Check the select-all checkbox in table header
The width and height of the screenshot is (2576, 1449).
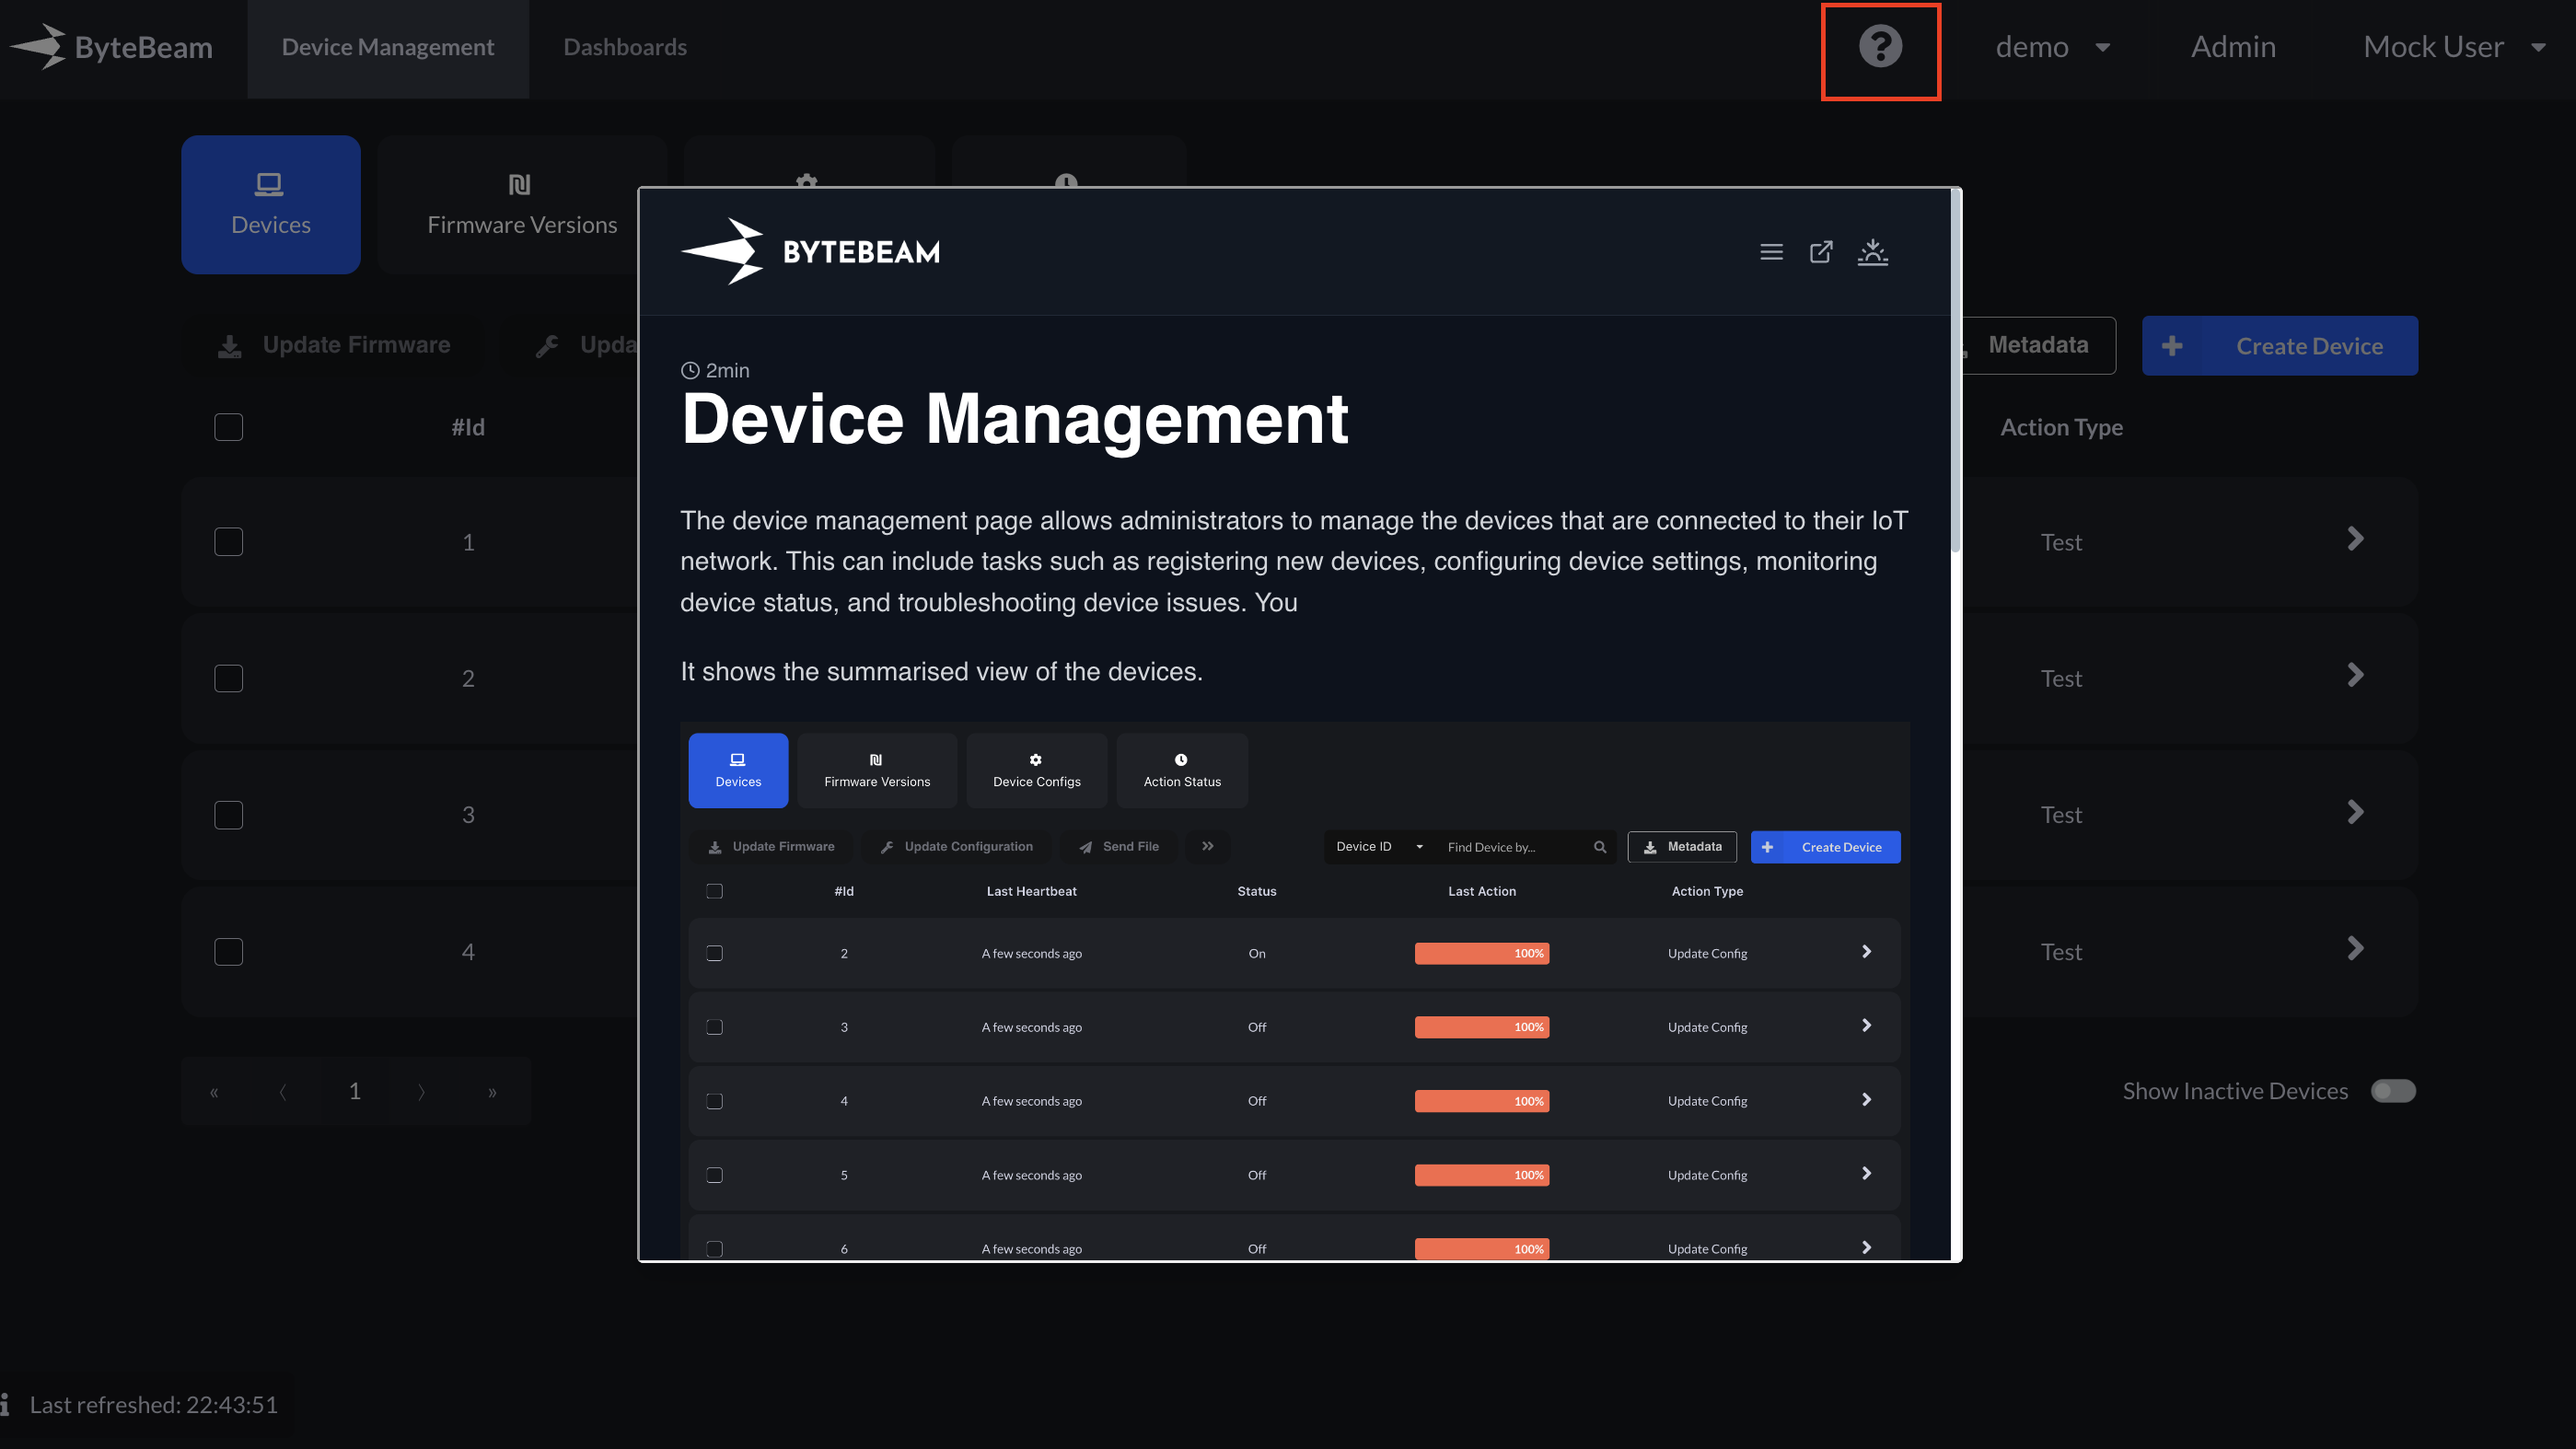coord(229,427)
